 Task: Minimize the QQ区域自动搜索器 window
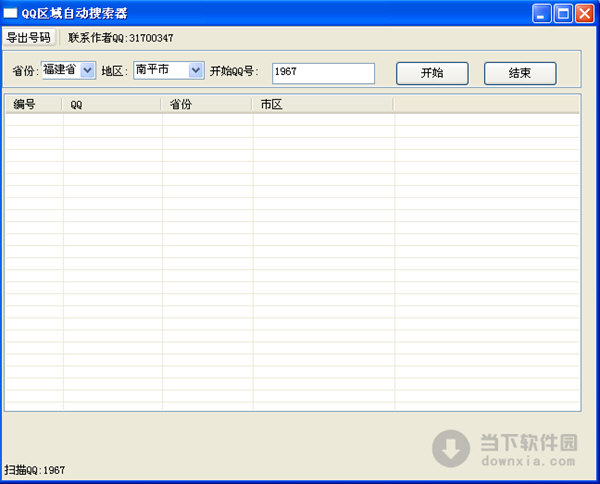coord(541,13)
